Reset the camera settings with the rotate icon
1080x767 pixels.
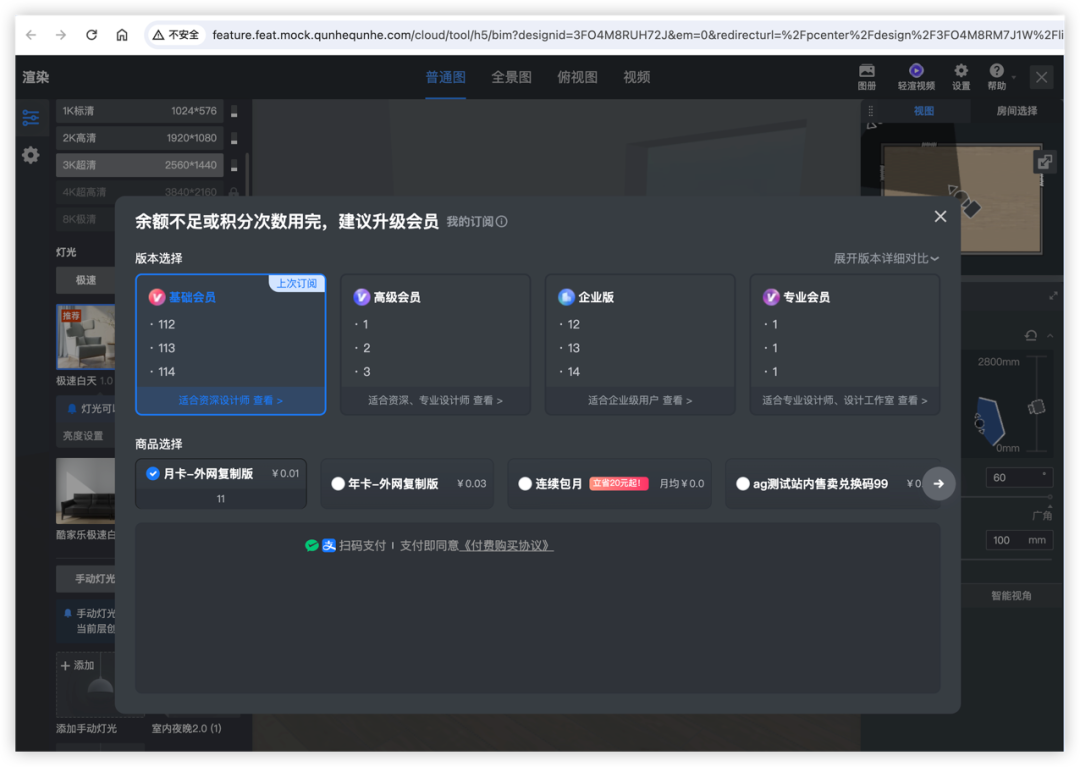1030,335
